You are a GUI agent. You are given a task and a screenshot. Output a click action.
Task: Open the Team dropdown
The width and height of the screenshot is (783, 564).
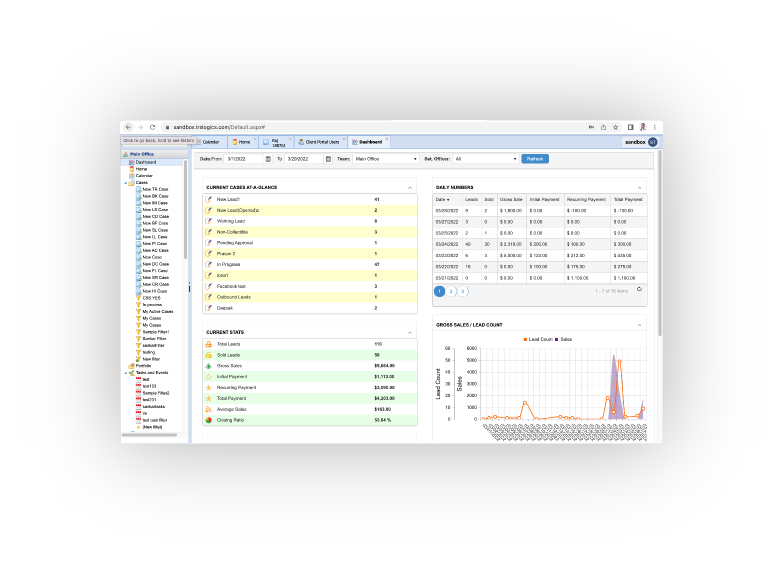coord(386,159)
